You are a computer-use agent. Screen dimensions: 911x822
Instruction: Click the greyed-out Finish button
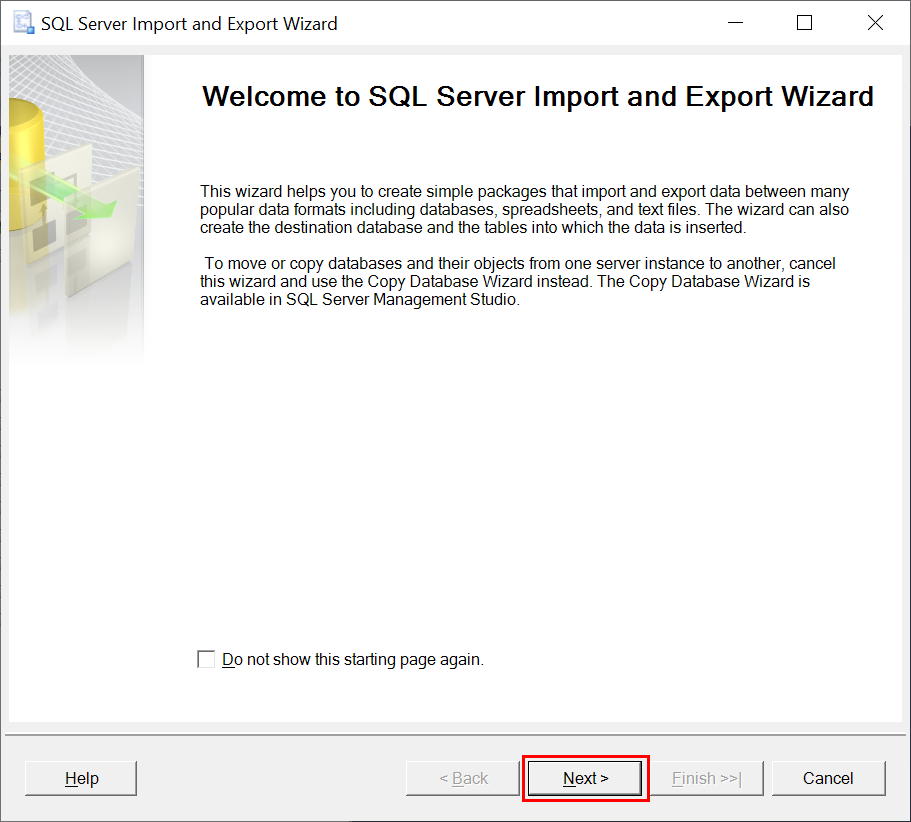[706, 778]
